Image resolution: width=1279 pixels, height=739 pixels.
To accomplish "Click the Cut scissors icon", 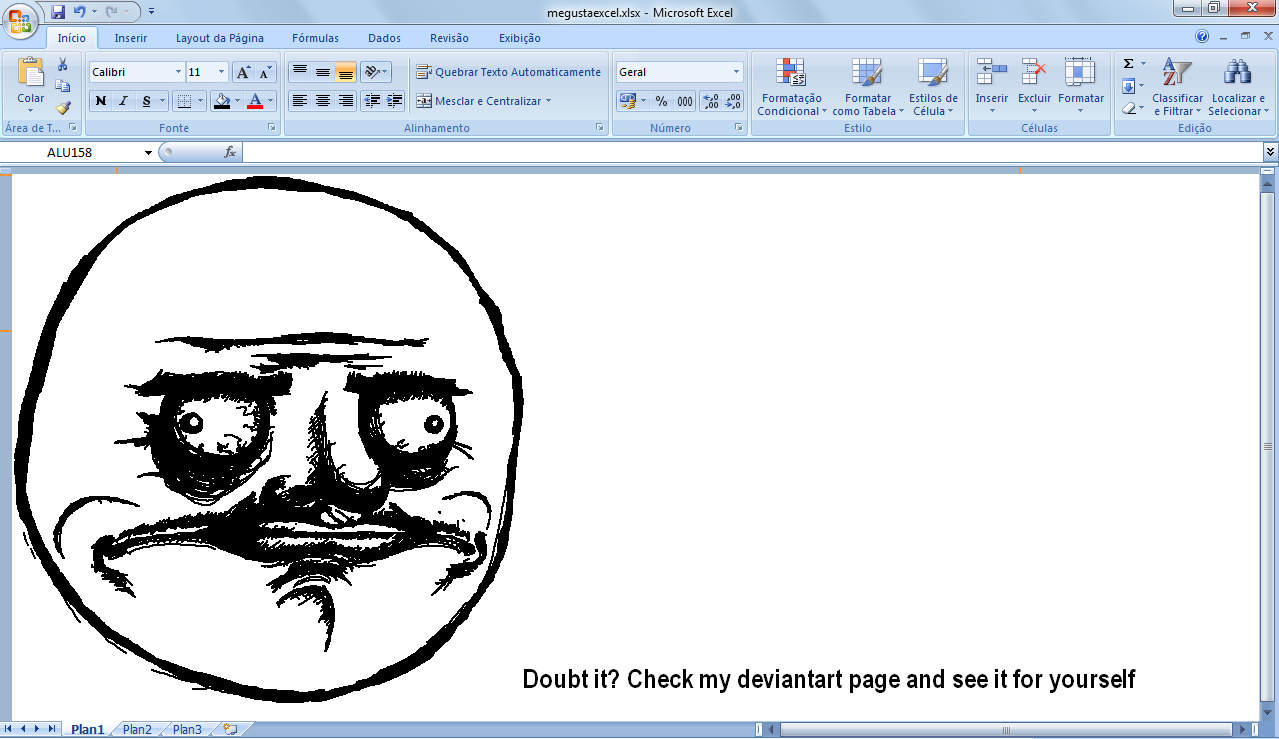I will 63,65.
